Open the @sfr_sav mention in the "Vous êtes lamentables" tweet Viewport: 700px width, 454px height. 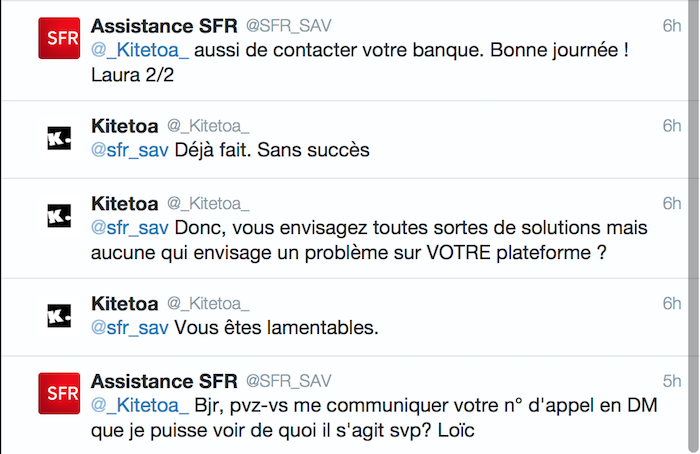pos(129,328)
